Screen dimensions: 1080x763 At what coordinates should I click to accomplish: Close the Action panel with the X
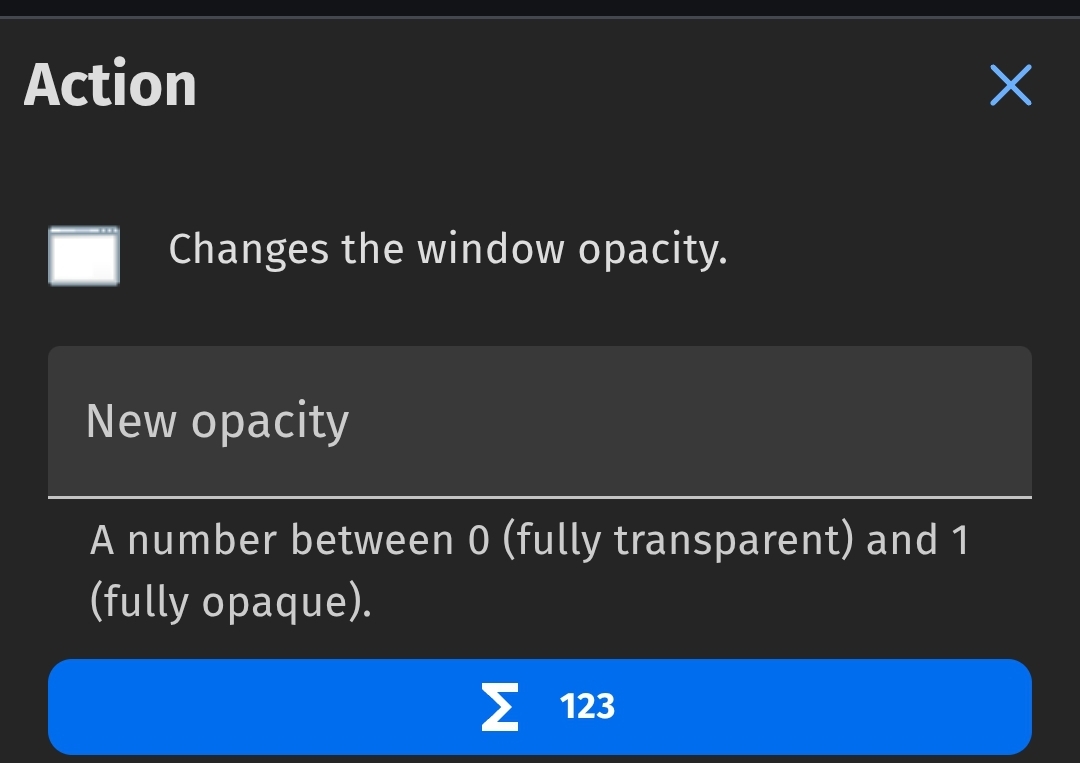pos(1010,85)
